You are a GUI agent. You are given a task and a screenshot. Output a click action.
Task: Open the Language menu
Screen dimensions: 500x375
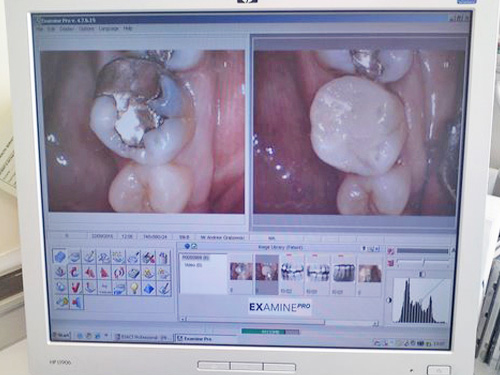click(109, 29)
